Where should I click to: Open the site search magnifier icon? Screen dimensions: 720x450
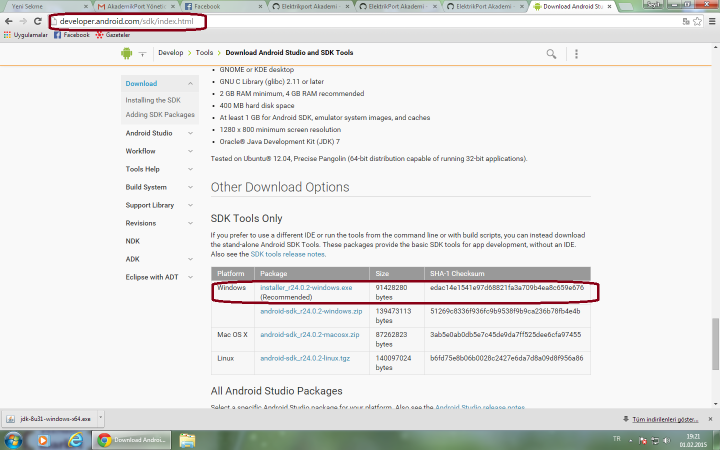(x=551, y=54)
